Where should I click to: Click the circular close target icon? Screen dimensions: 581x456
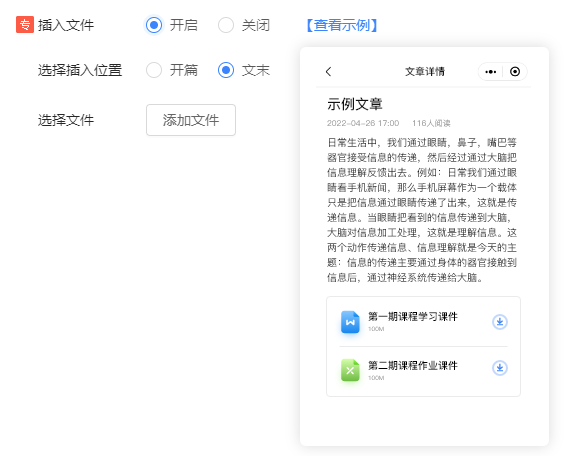[515, 71]
